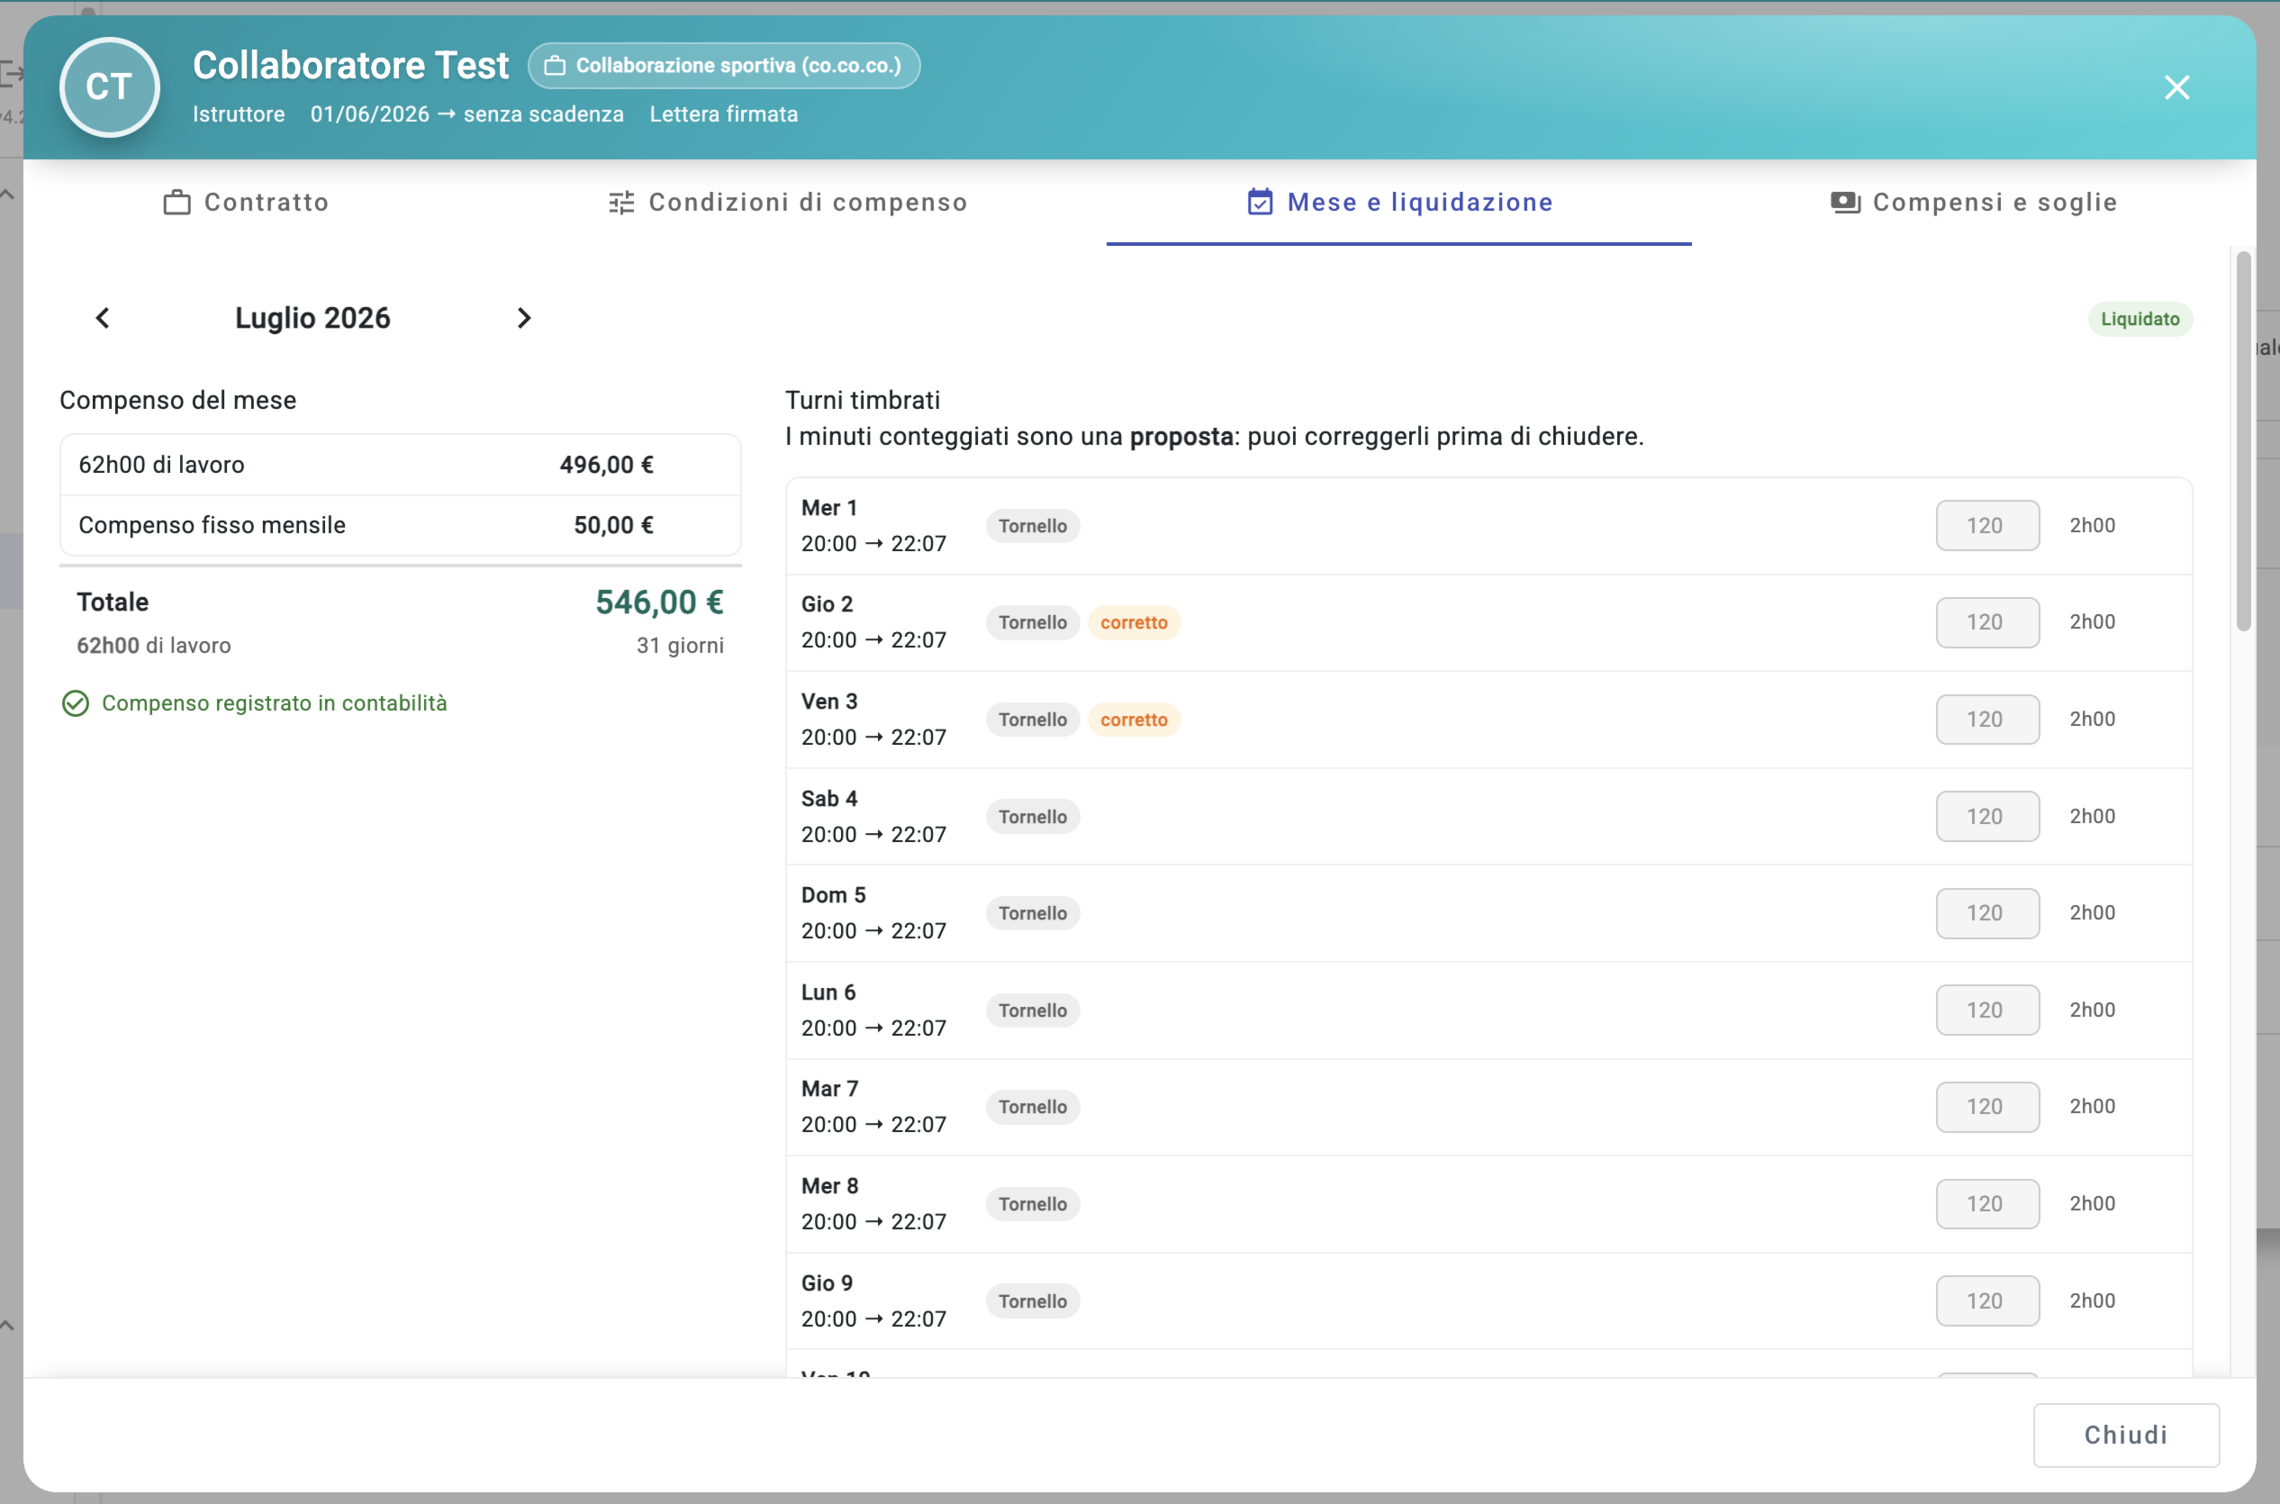Click the dialog's vertical scrollbar
This screenshot has height=1504, width=2280.
point(2243,441)
